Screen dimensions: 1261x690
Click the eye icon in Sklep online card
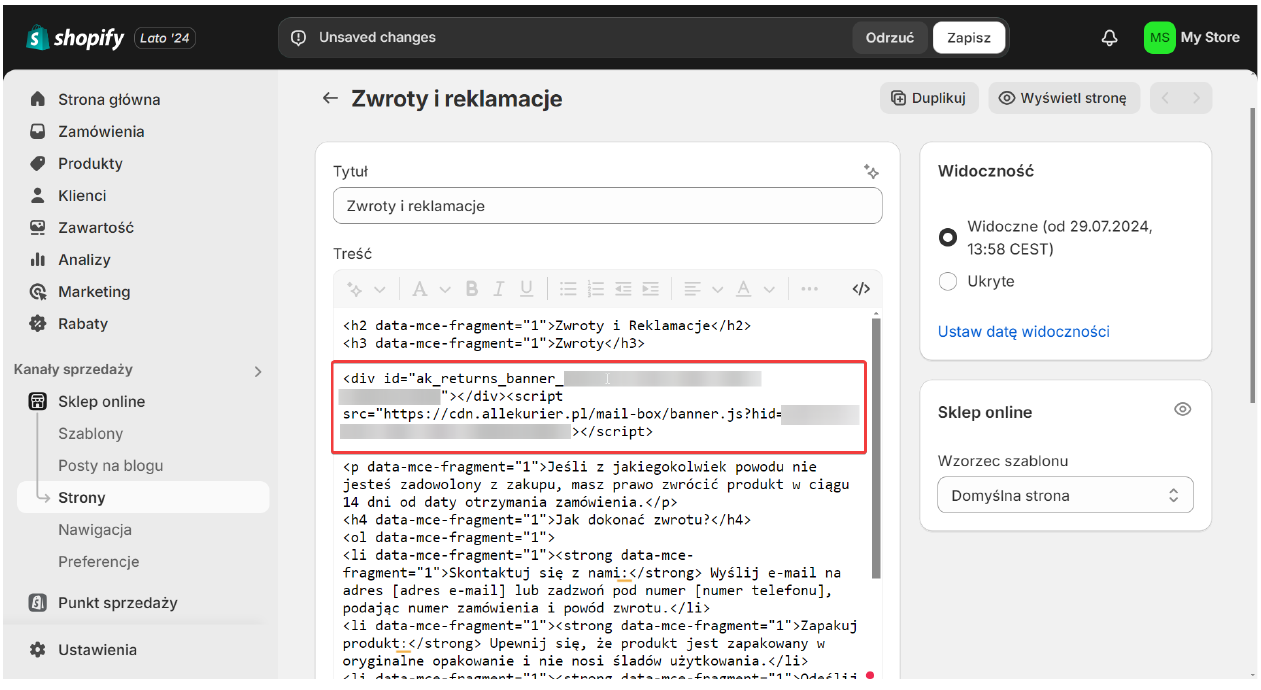point(1183,409)
